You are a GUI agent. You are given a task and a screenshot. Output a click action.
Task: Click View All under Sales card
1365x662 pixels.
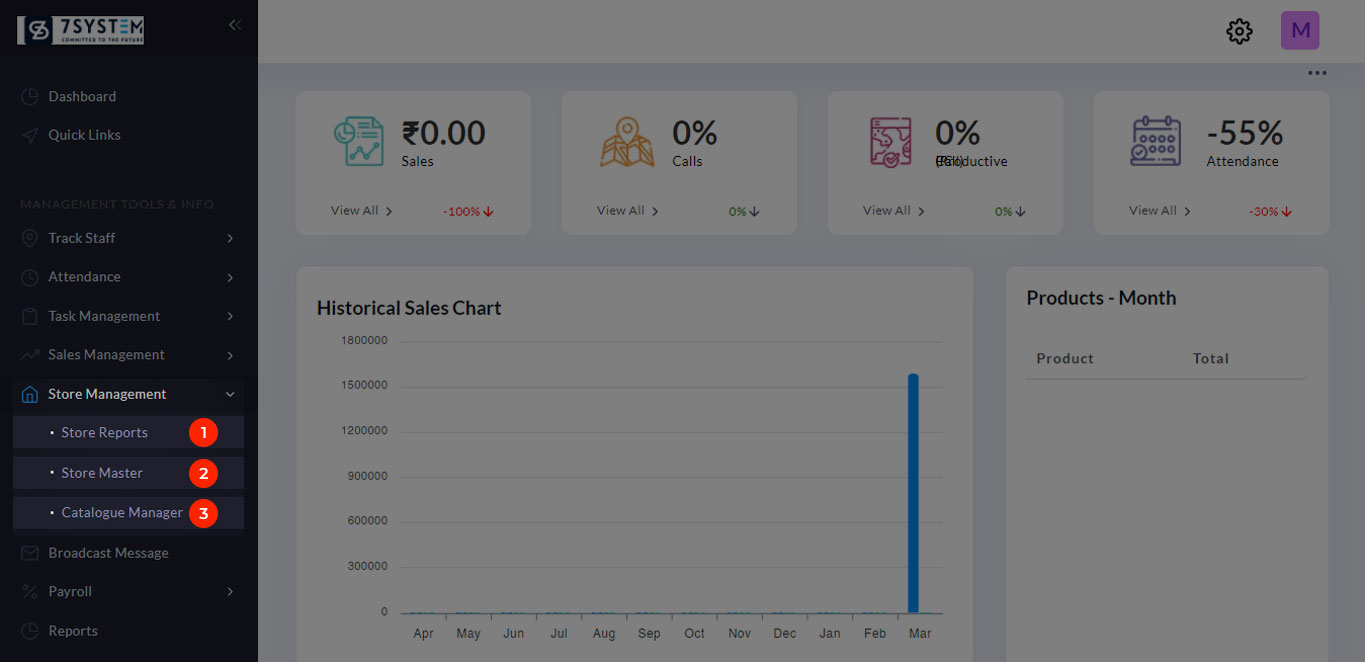click(361, 211)
